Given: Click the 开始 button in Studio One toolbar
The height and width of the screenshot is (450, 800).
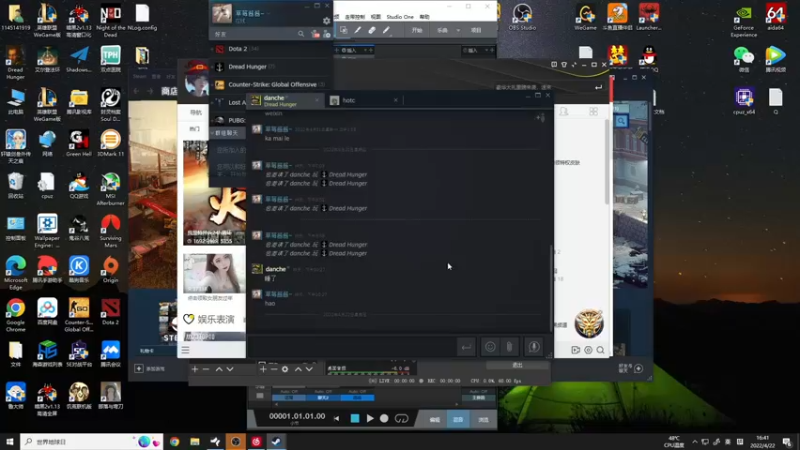Looking at the screenshot, I should [417, 31].
